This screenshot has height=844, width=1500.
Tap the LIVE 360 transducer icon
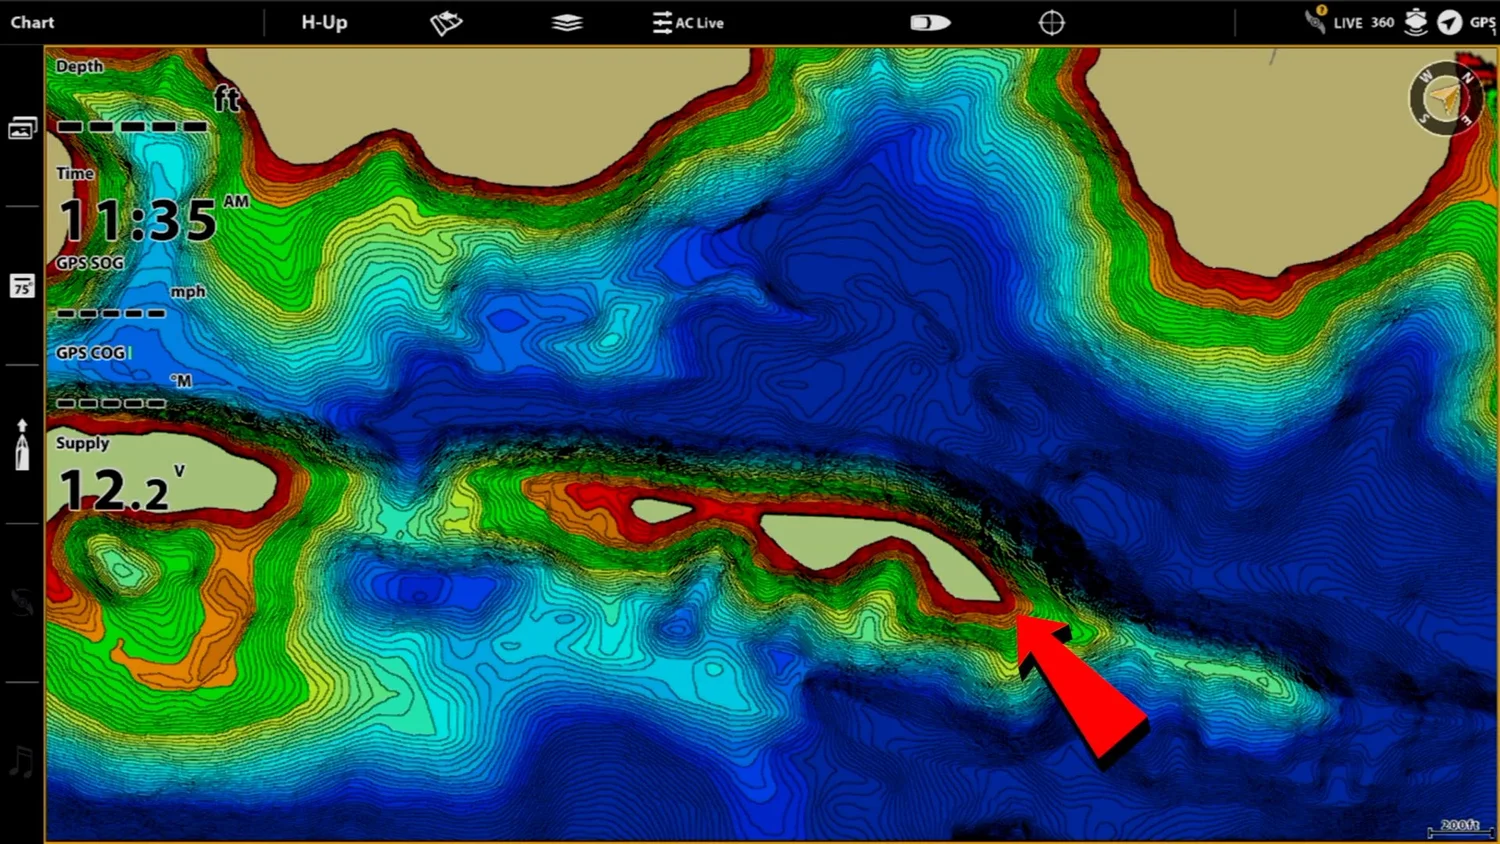coord(1316,20)
